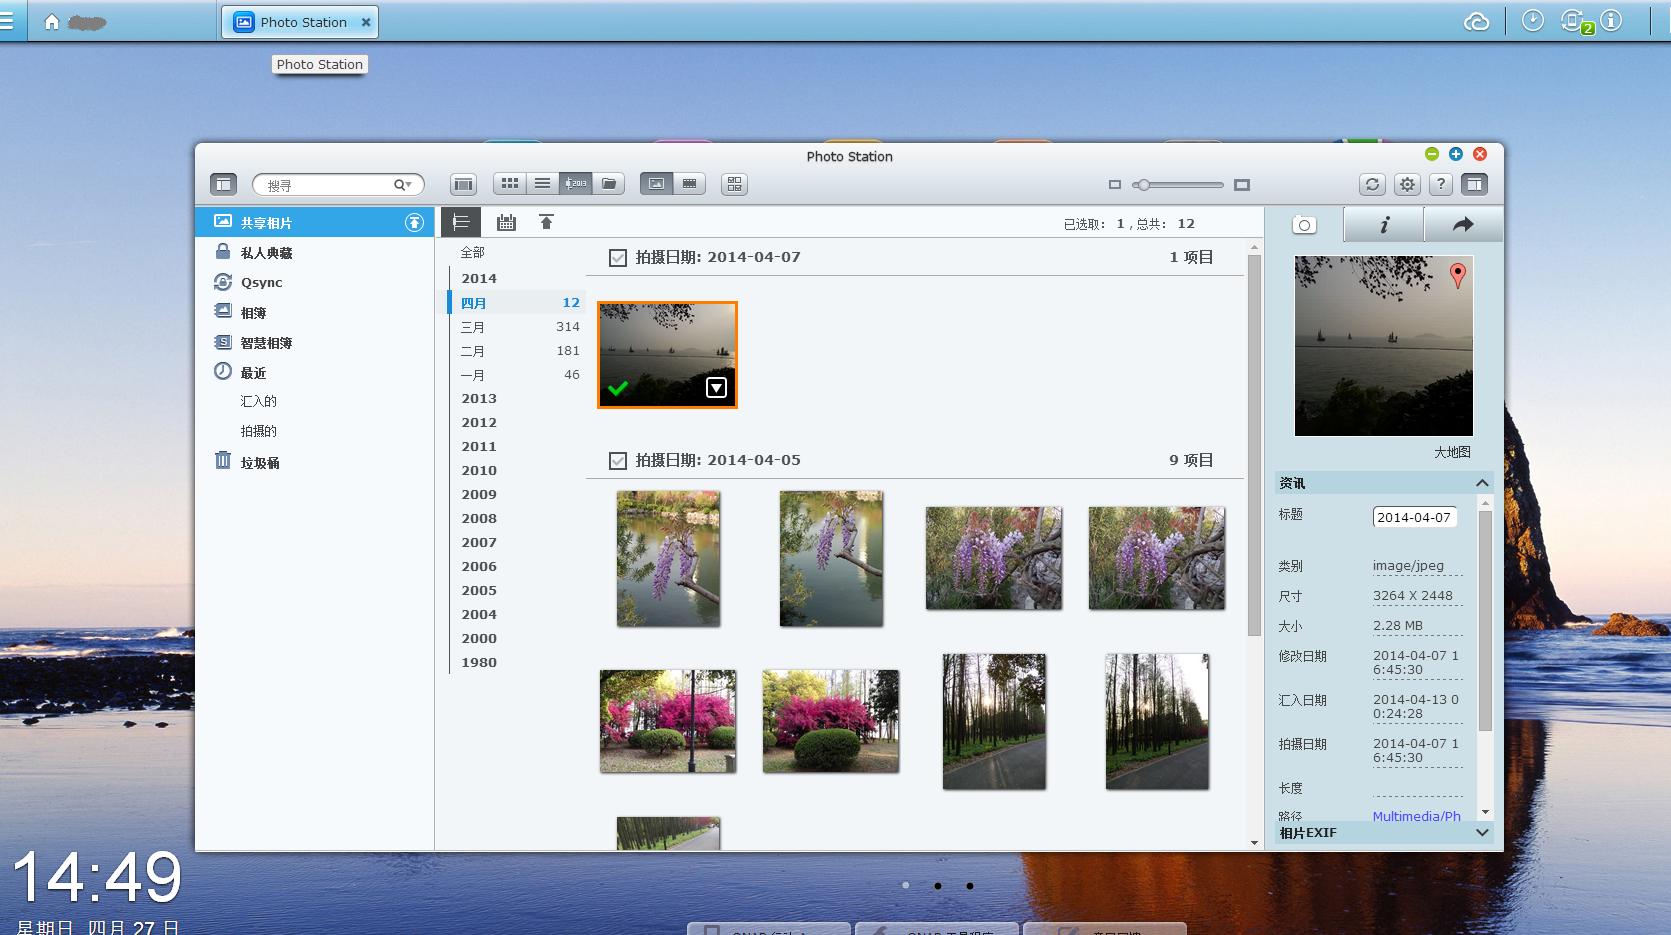The height and width of the screenshot is (935, 1671).
Task: Click the photo grid vertical scrollbar
Action: pos(1254,444)
